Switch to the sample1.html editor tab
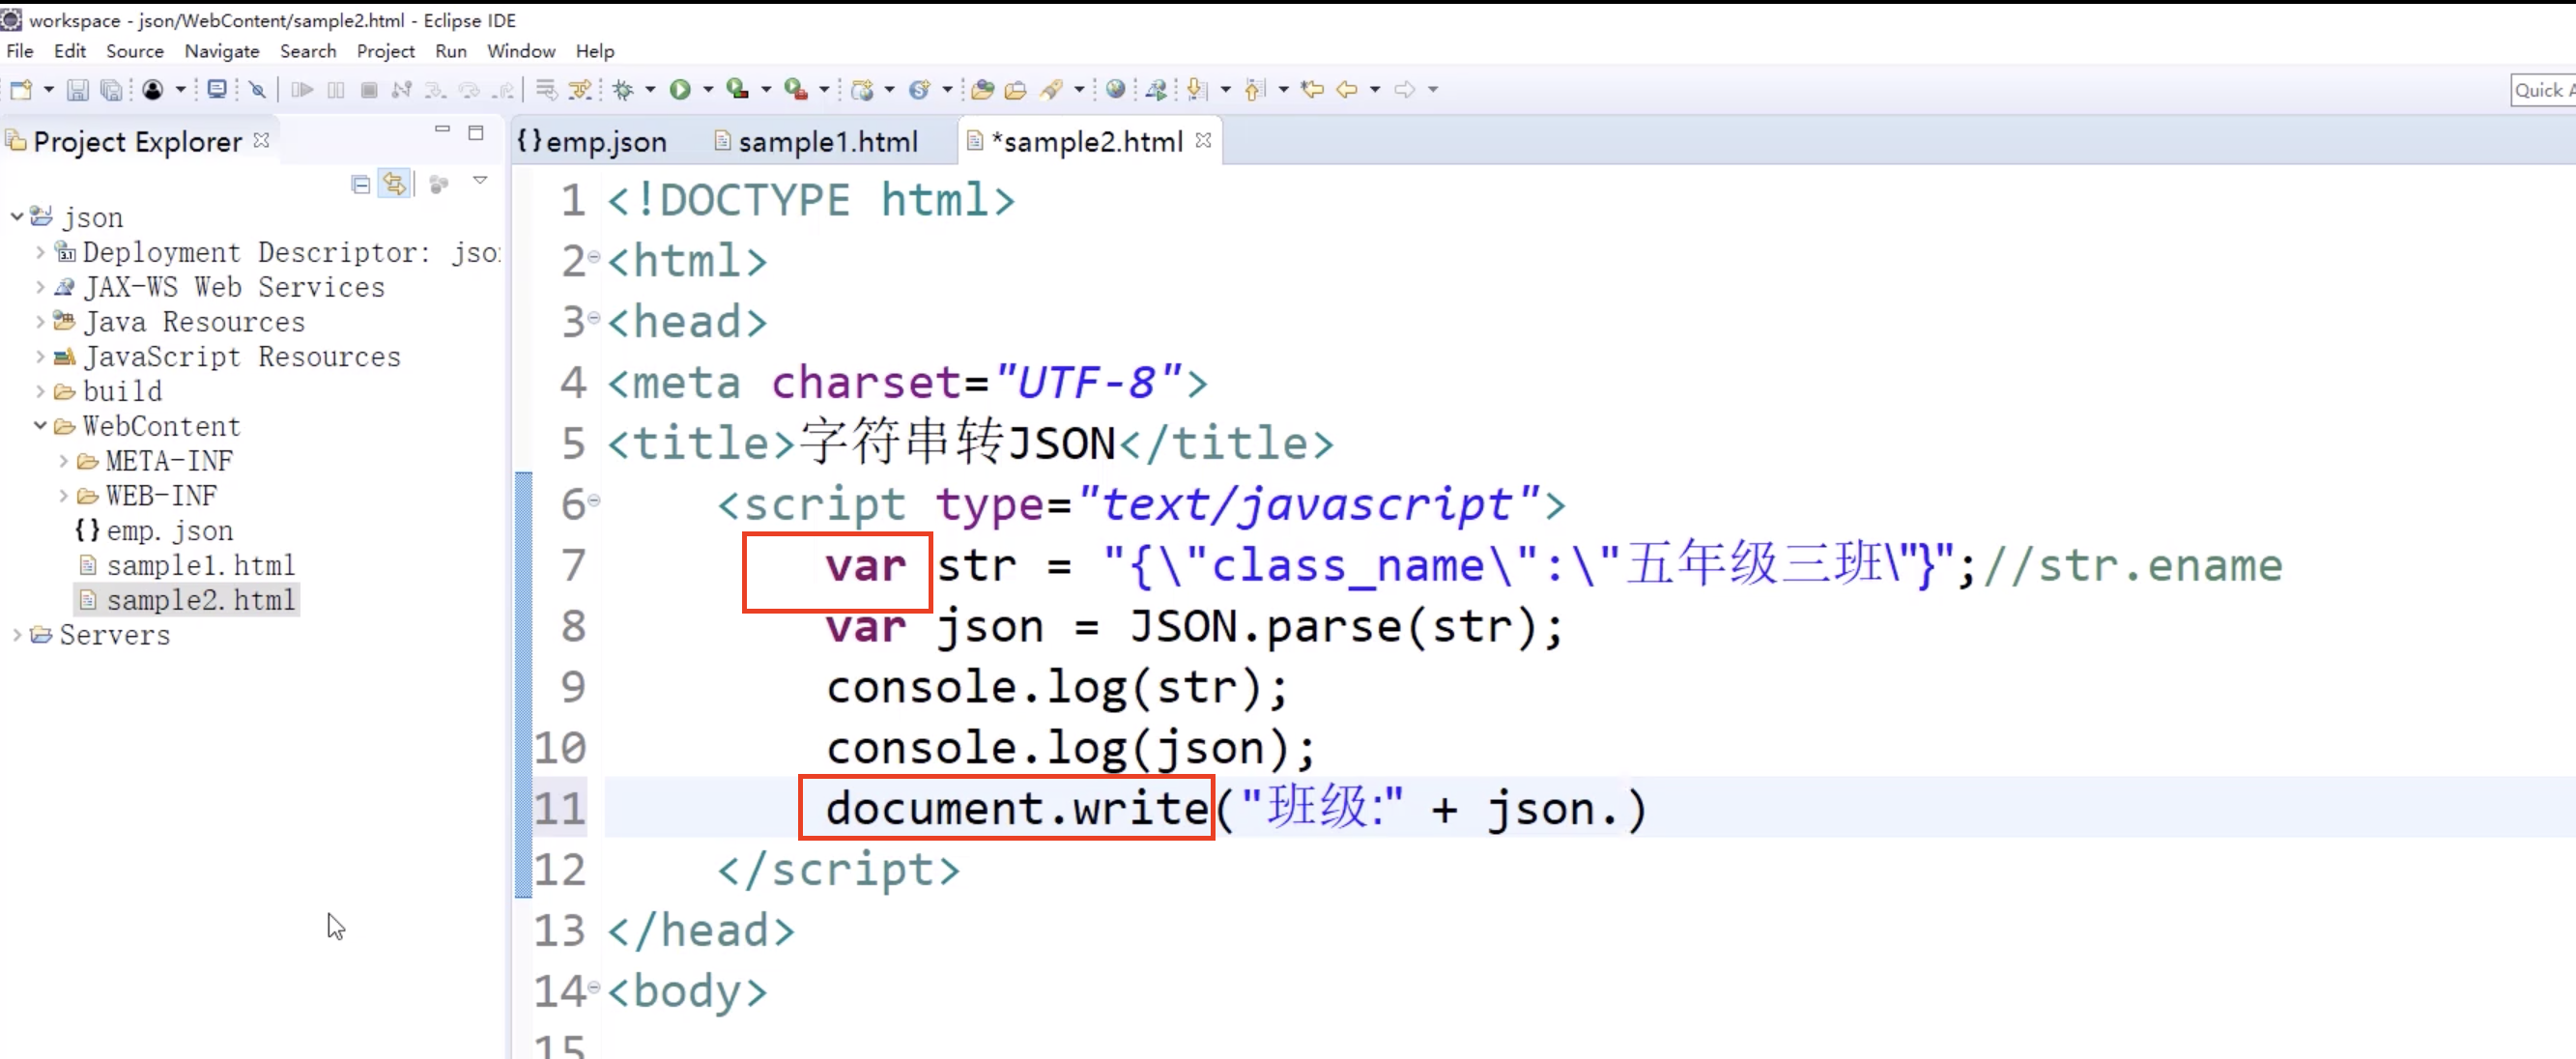 816,142
